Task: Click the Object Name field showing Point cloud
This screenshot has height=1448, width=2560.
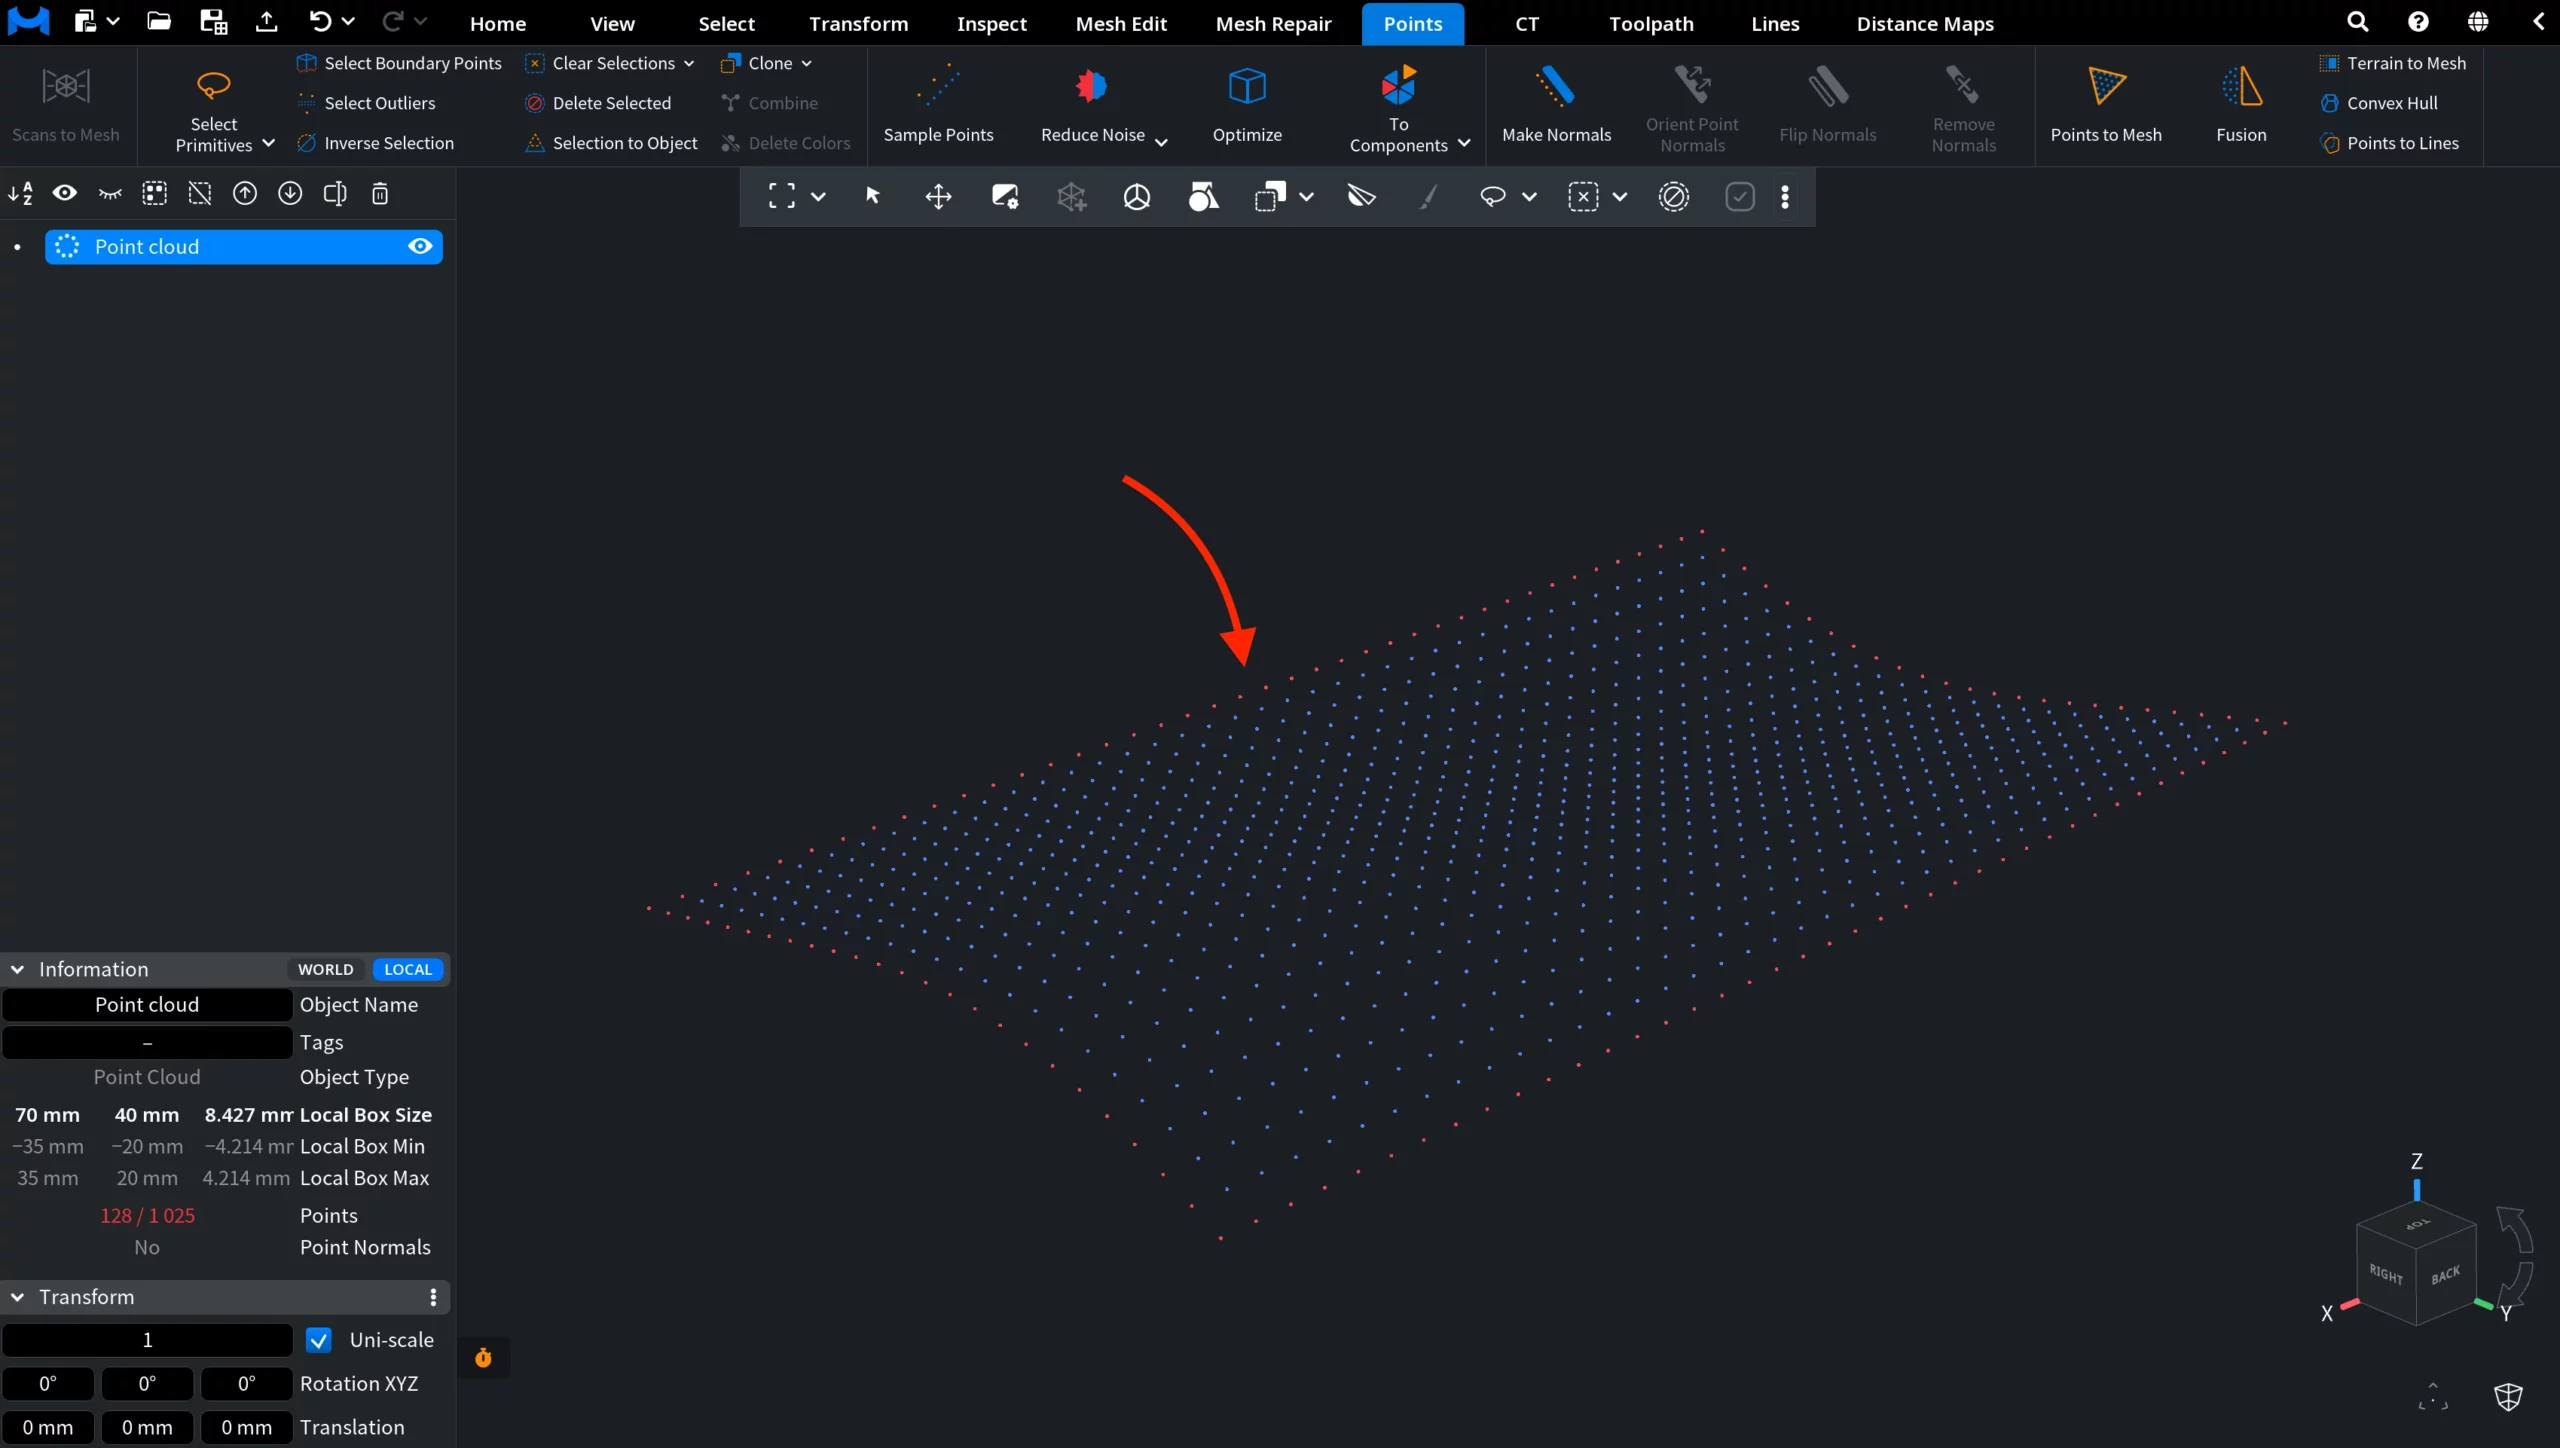Action: (147, 1005)
